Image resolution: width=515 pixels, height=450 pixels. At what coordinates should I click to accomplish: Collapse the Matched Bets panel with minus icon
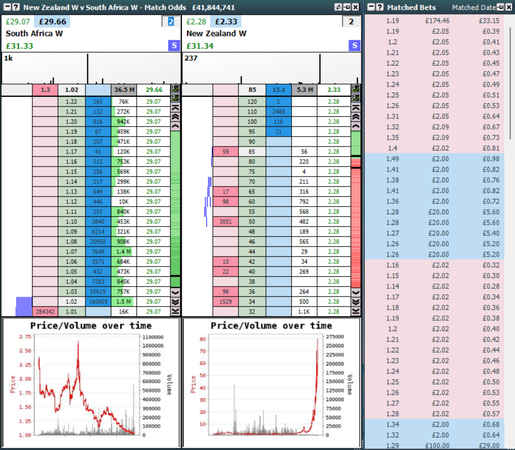pyautogui.click(x=371, y=7)
